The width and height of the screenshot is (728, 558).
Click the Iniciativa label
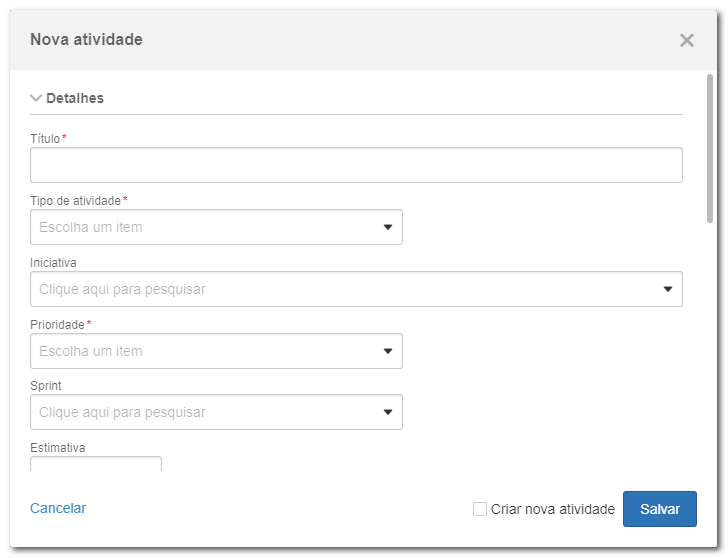tap(53, 263)
